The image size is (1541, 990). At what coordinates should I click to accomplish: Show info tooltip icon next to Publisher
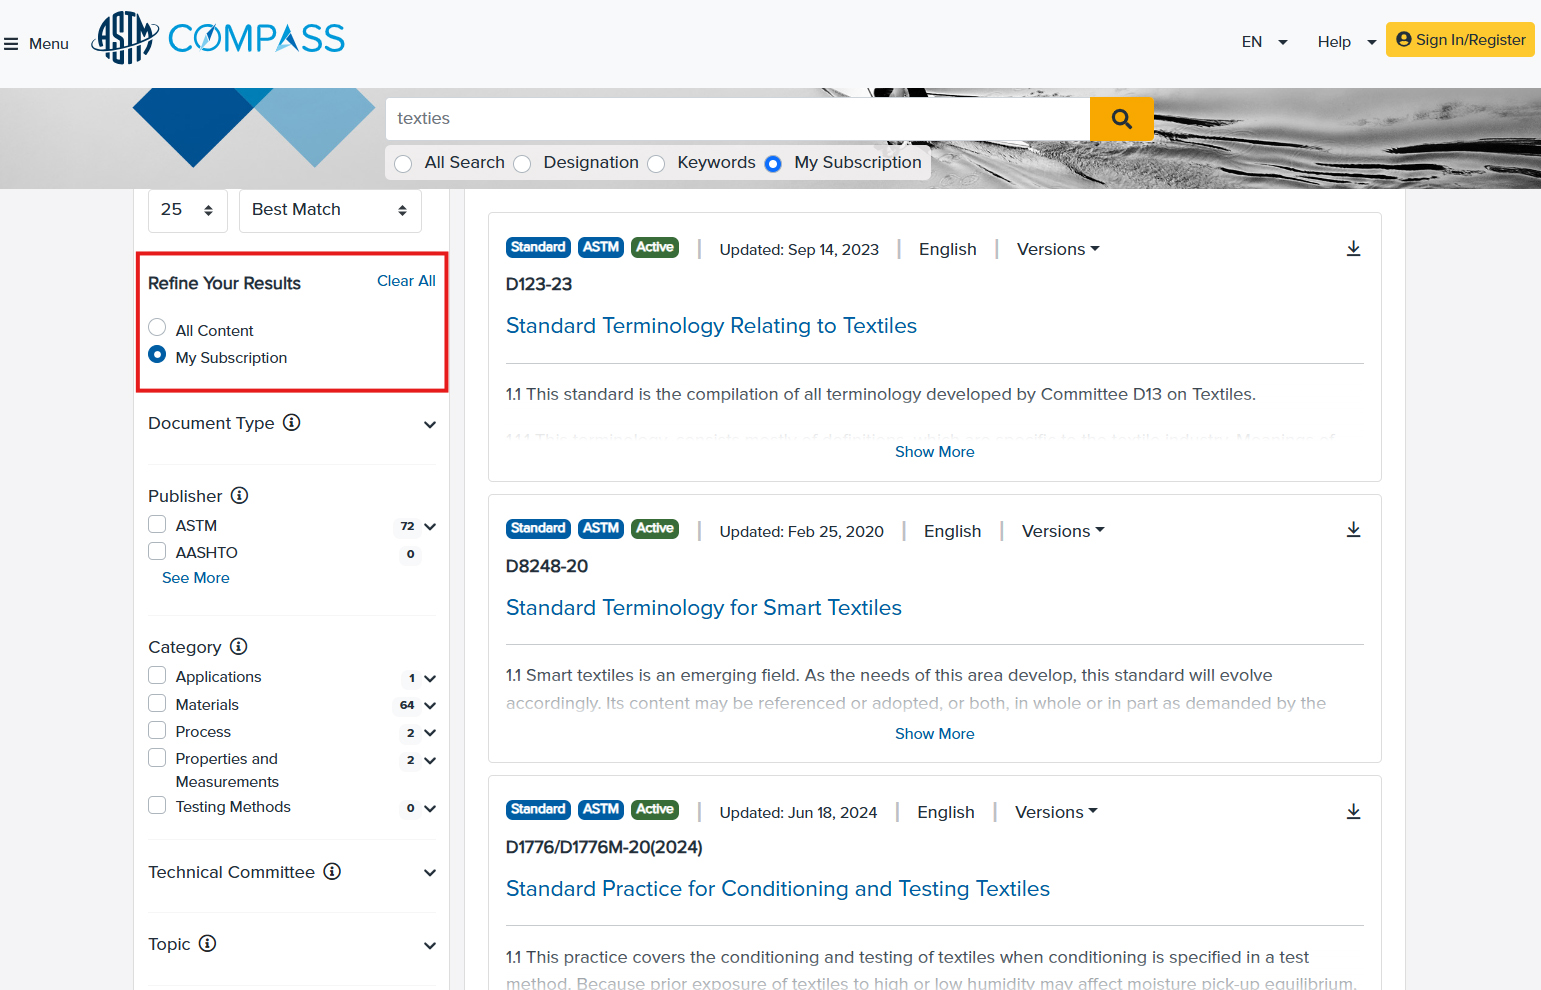point(240,496)
